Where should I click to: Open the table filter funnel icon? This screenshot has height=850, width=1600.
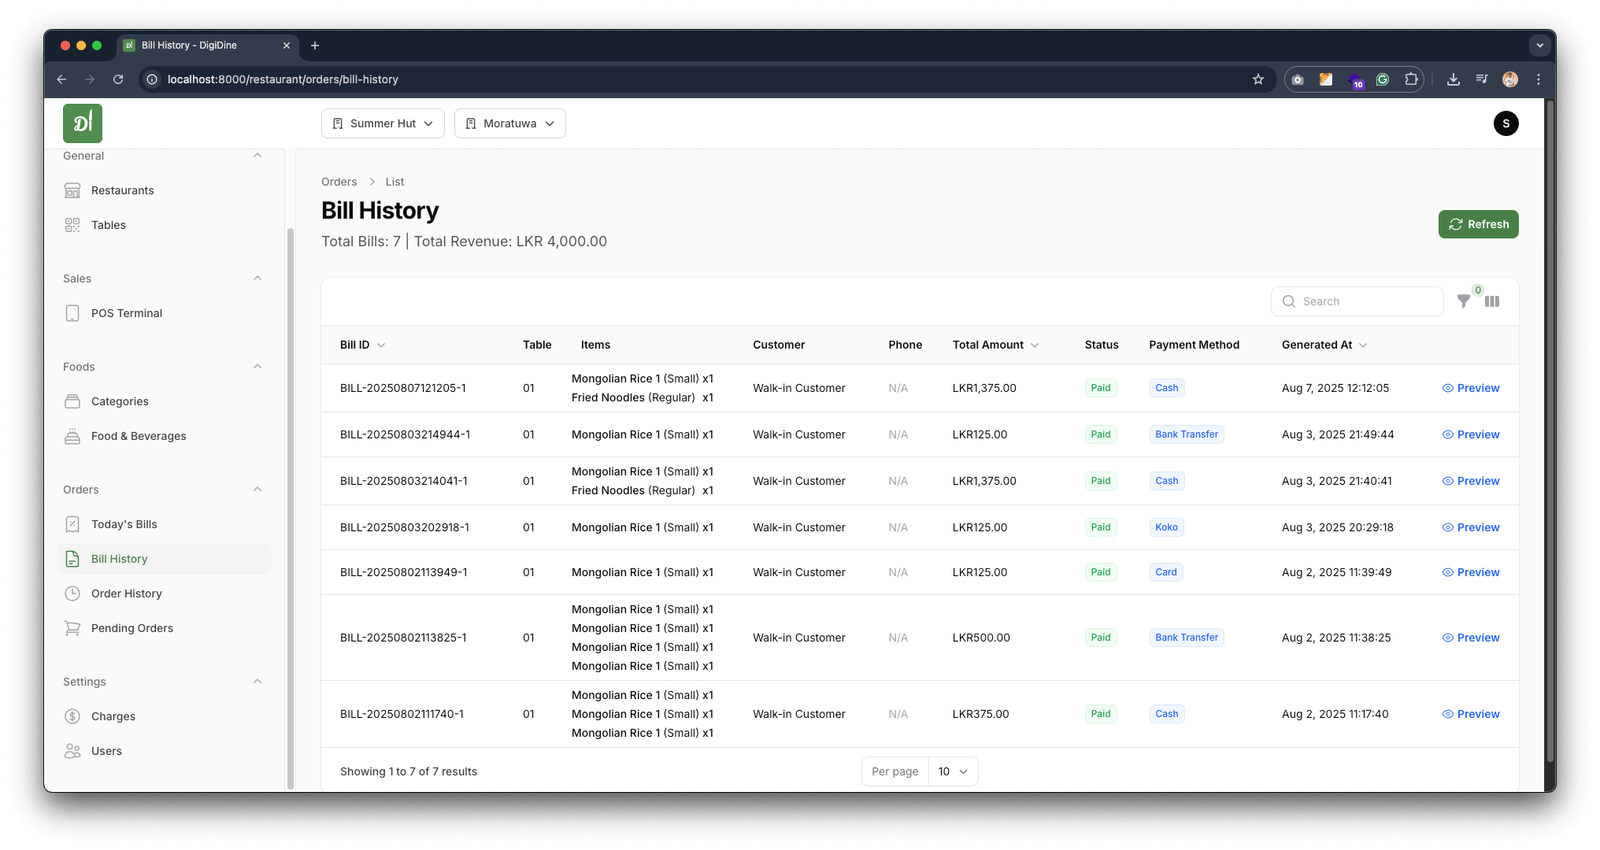1463,301
